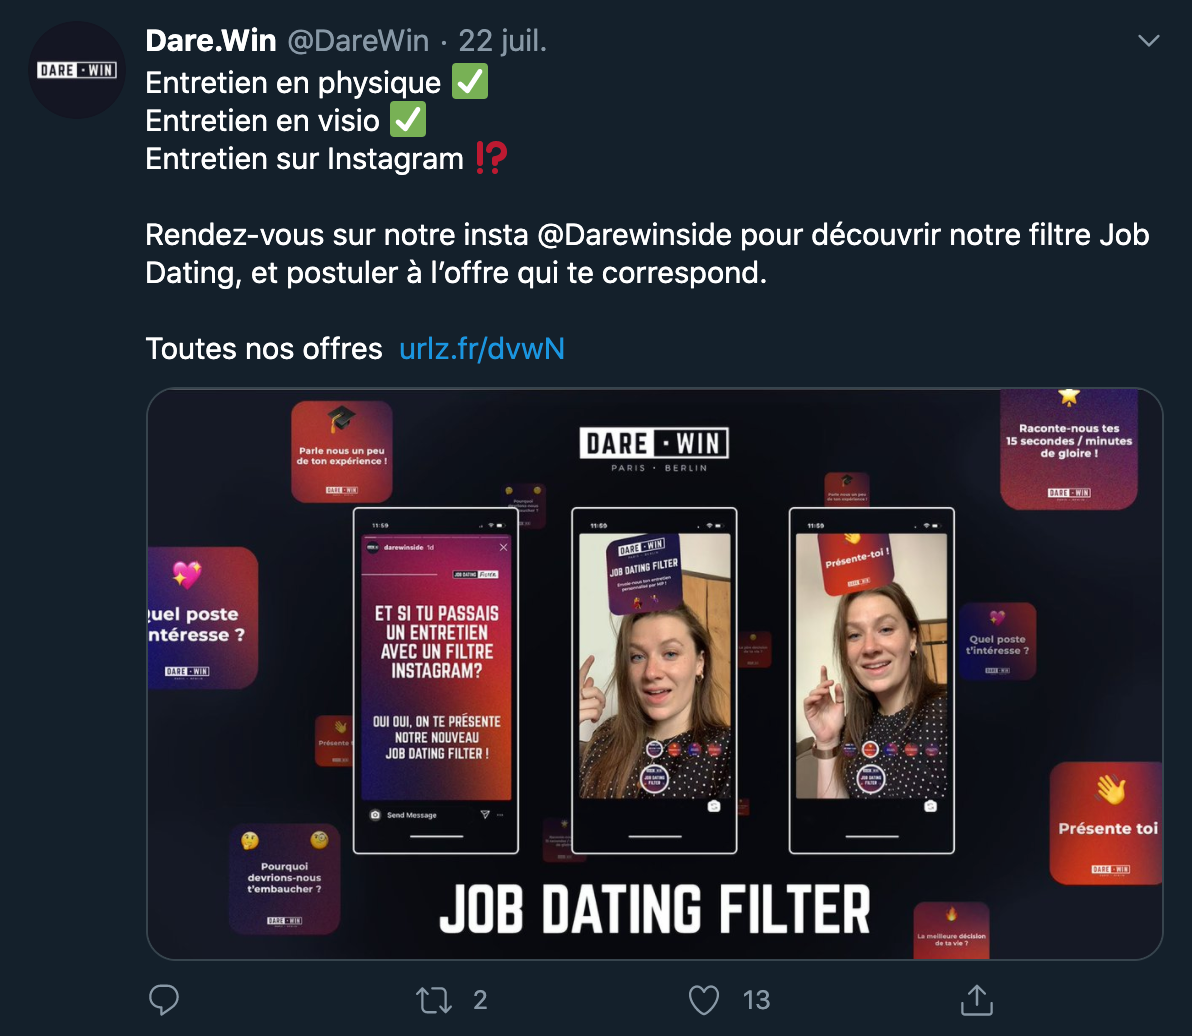Click the reply speech bubble icon
1192x1036 pixels.
click(163, 999)
